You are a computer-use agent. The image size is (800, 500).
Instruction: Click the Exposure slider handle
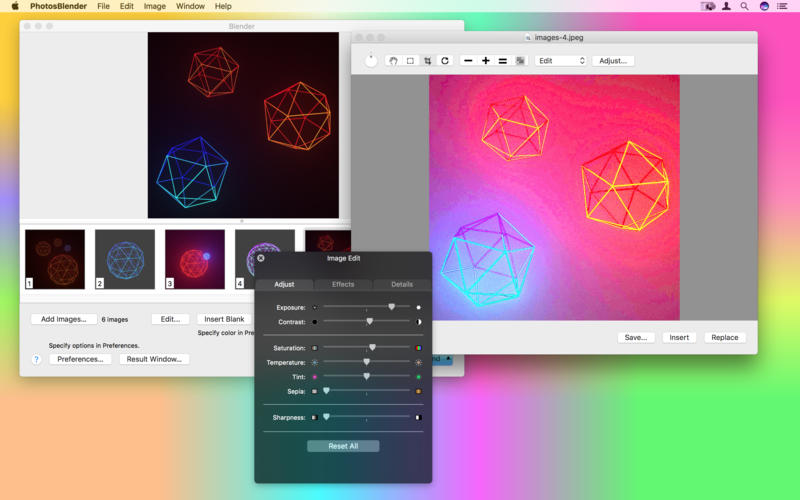391,307
